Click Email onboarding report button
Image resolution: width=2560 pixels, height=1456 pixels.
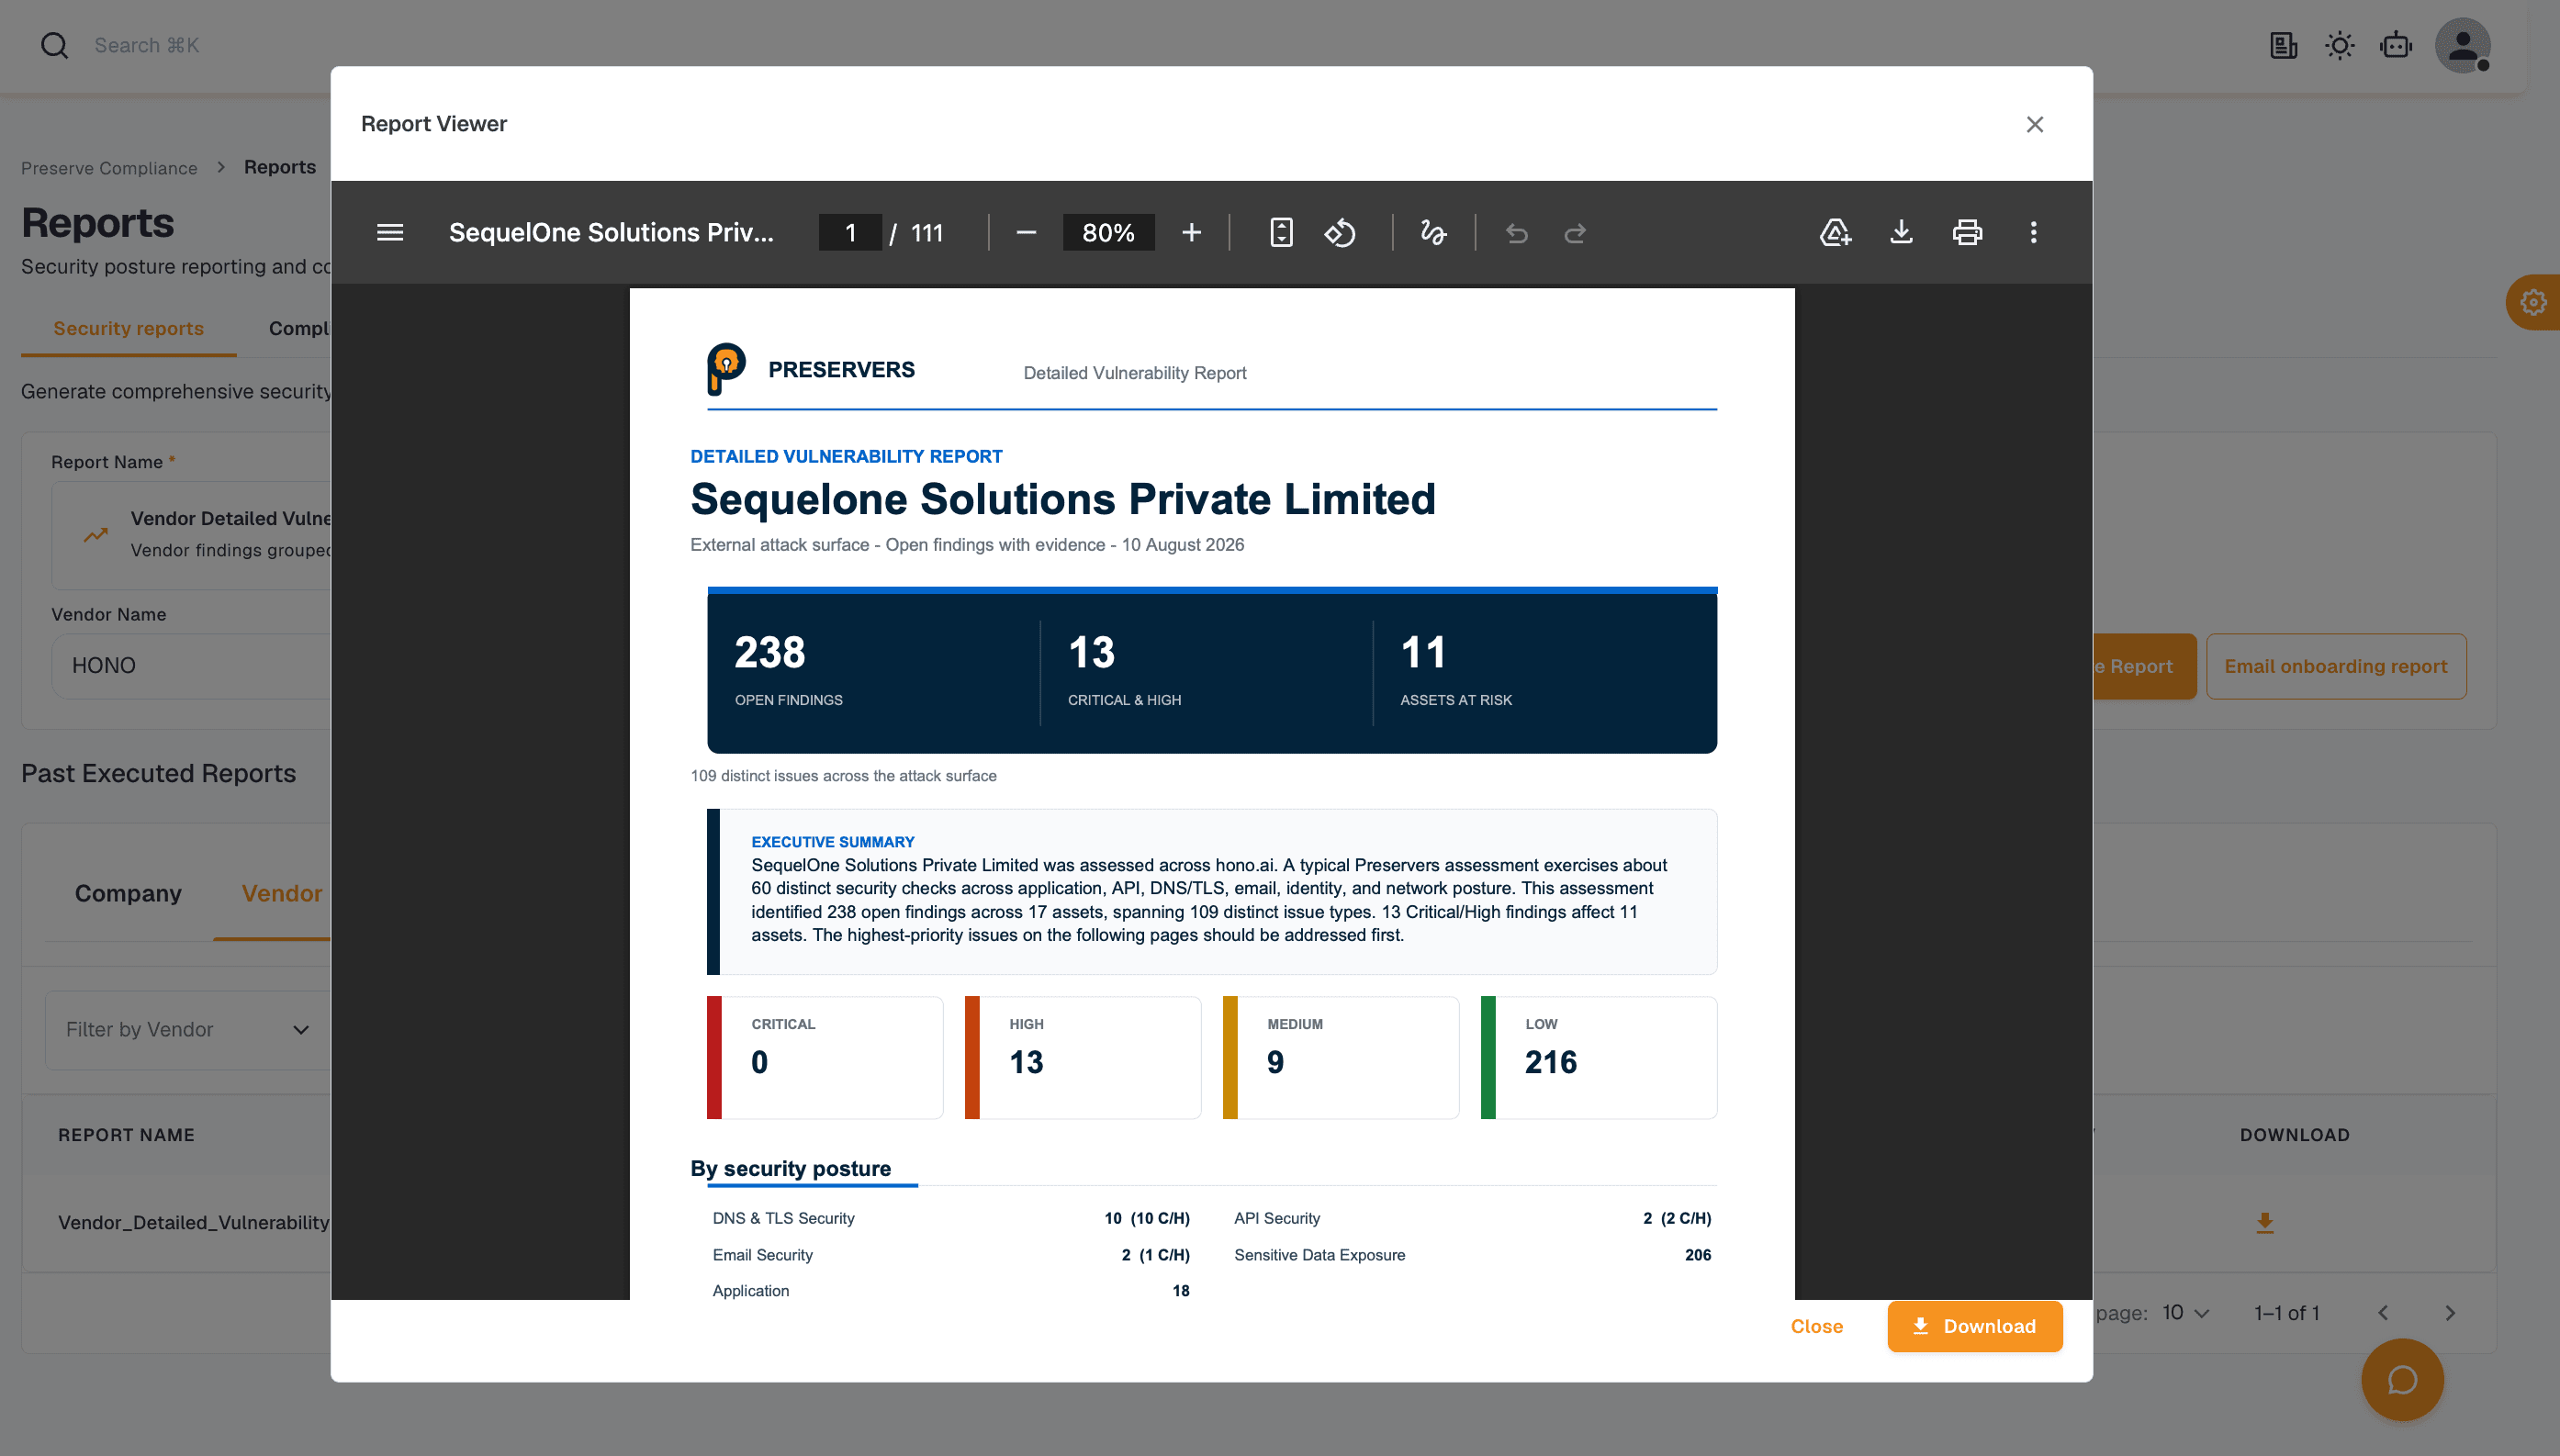pos(2336,666)
